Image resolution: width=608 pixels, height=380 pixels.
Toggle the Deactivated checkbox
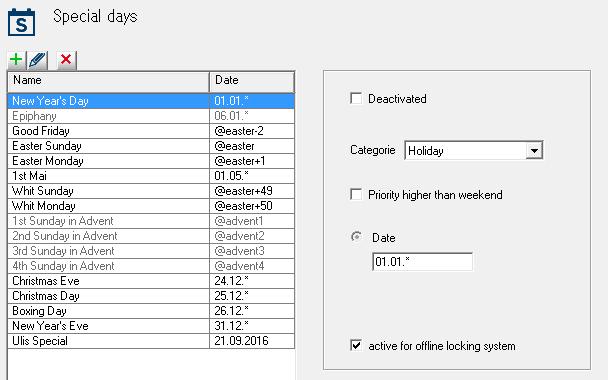point(356,98)
